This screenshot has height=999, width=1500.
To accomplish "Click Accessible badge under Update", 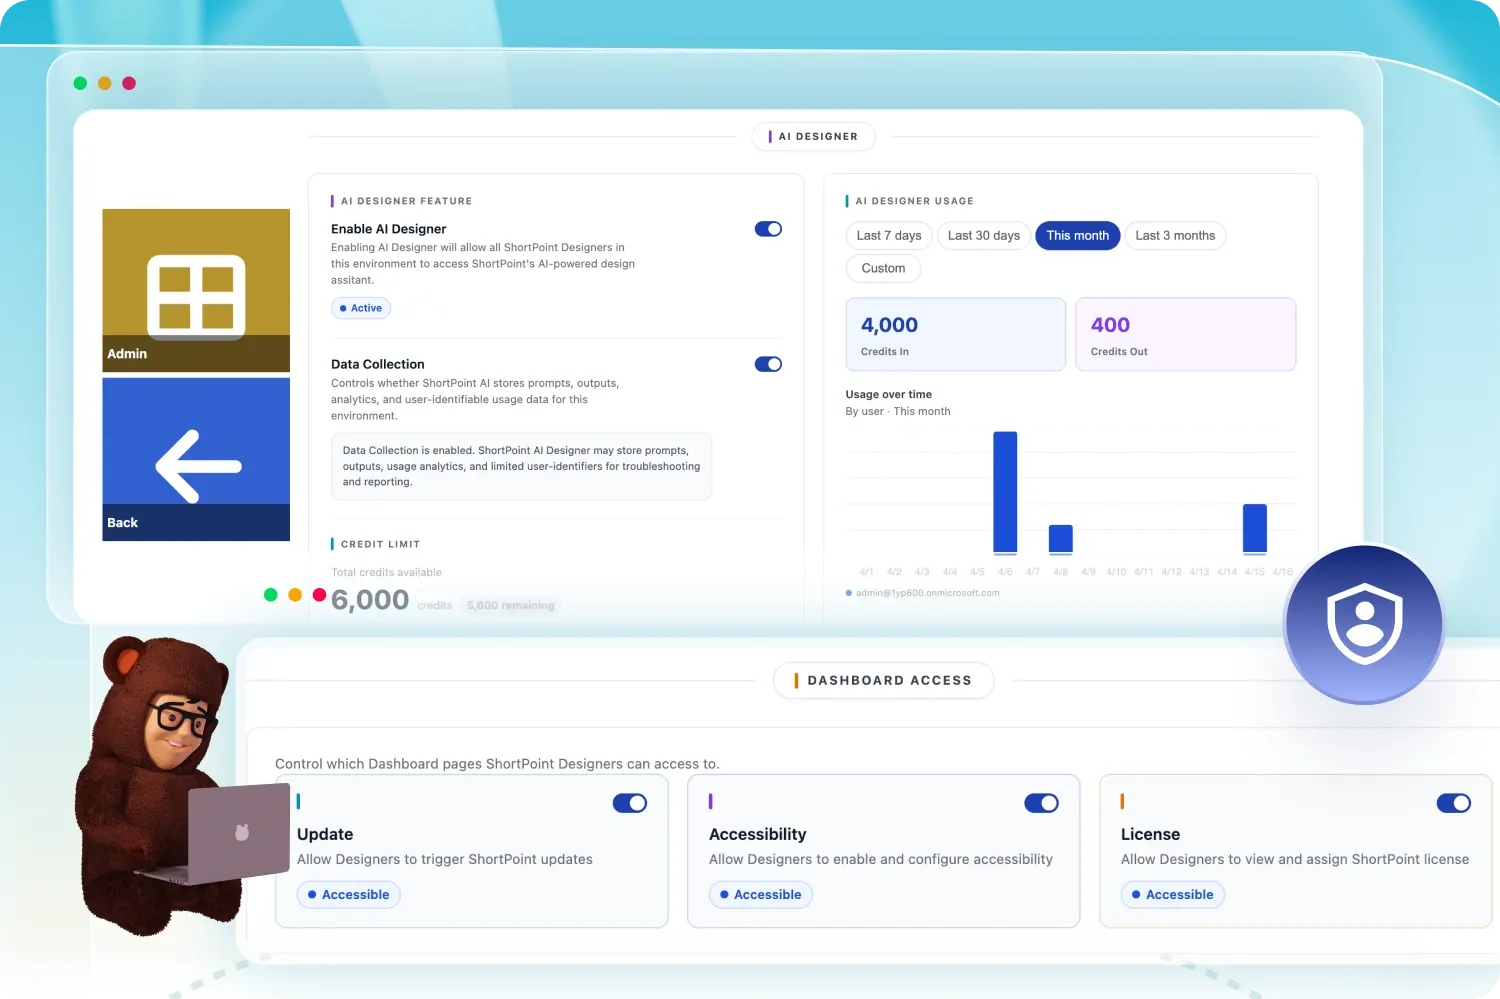I will 349,895.
